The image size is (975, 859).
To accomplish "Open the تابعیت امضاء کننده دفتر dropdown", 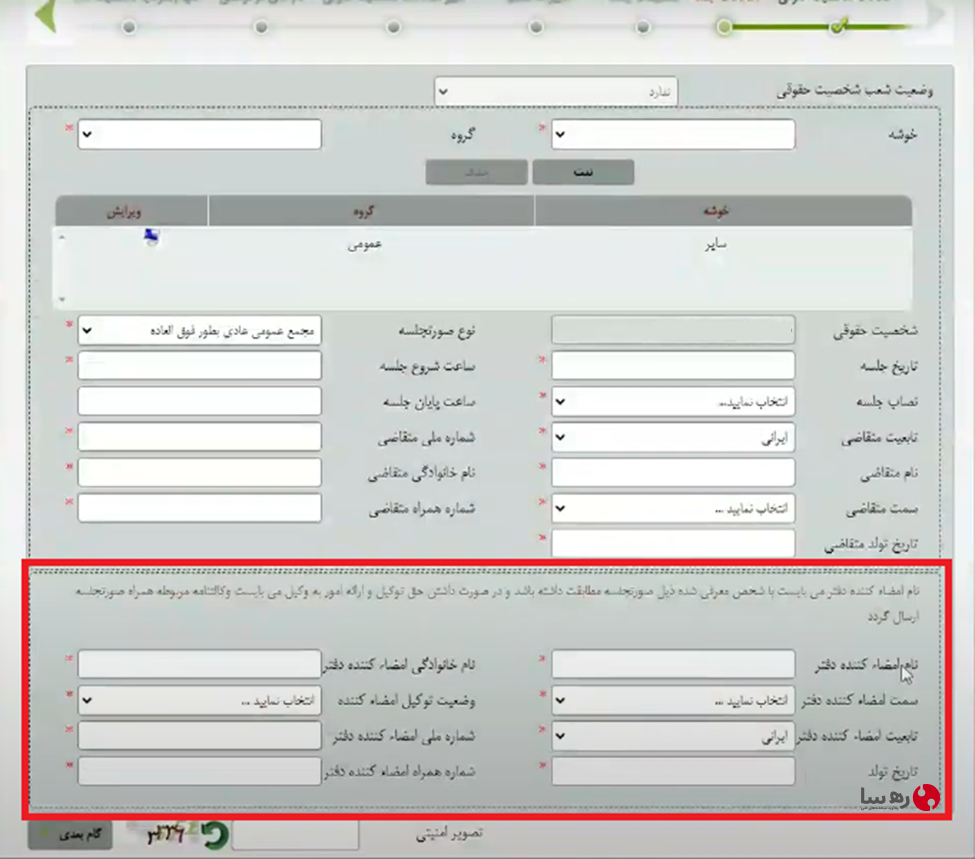I will [x=673, y=736].
